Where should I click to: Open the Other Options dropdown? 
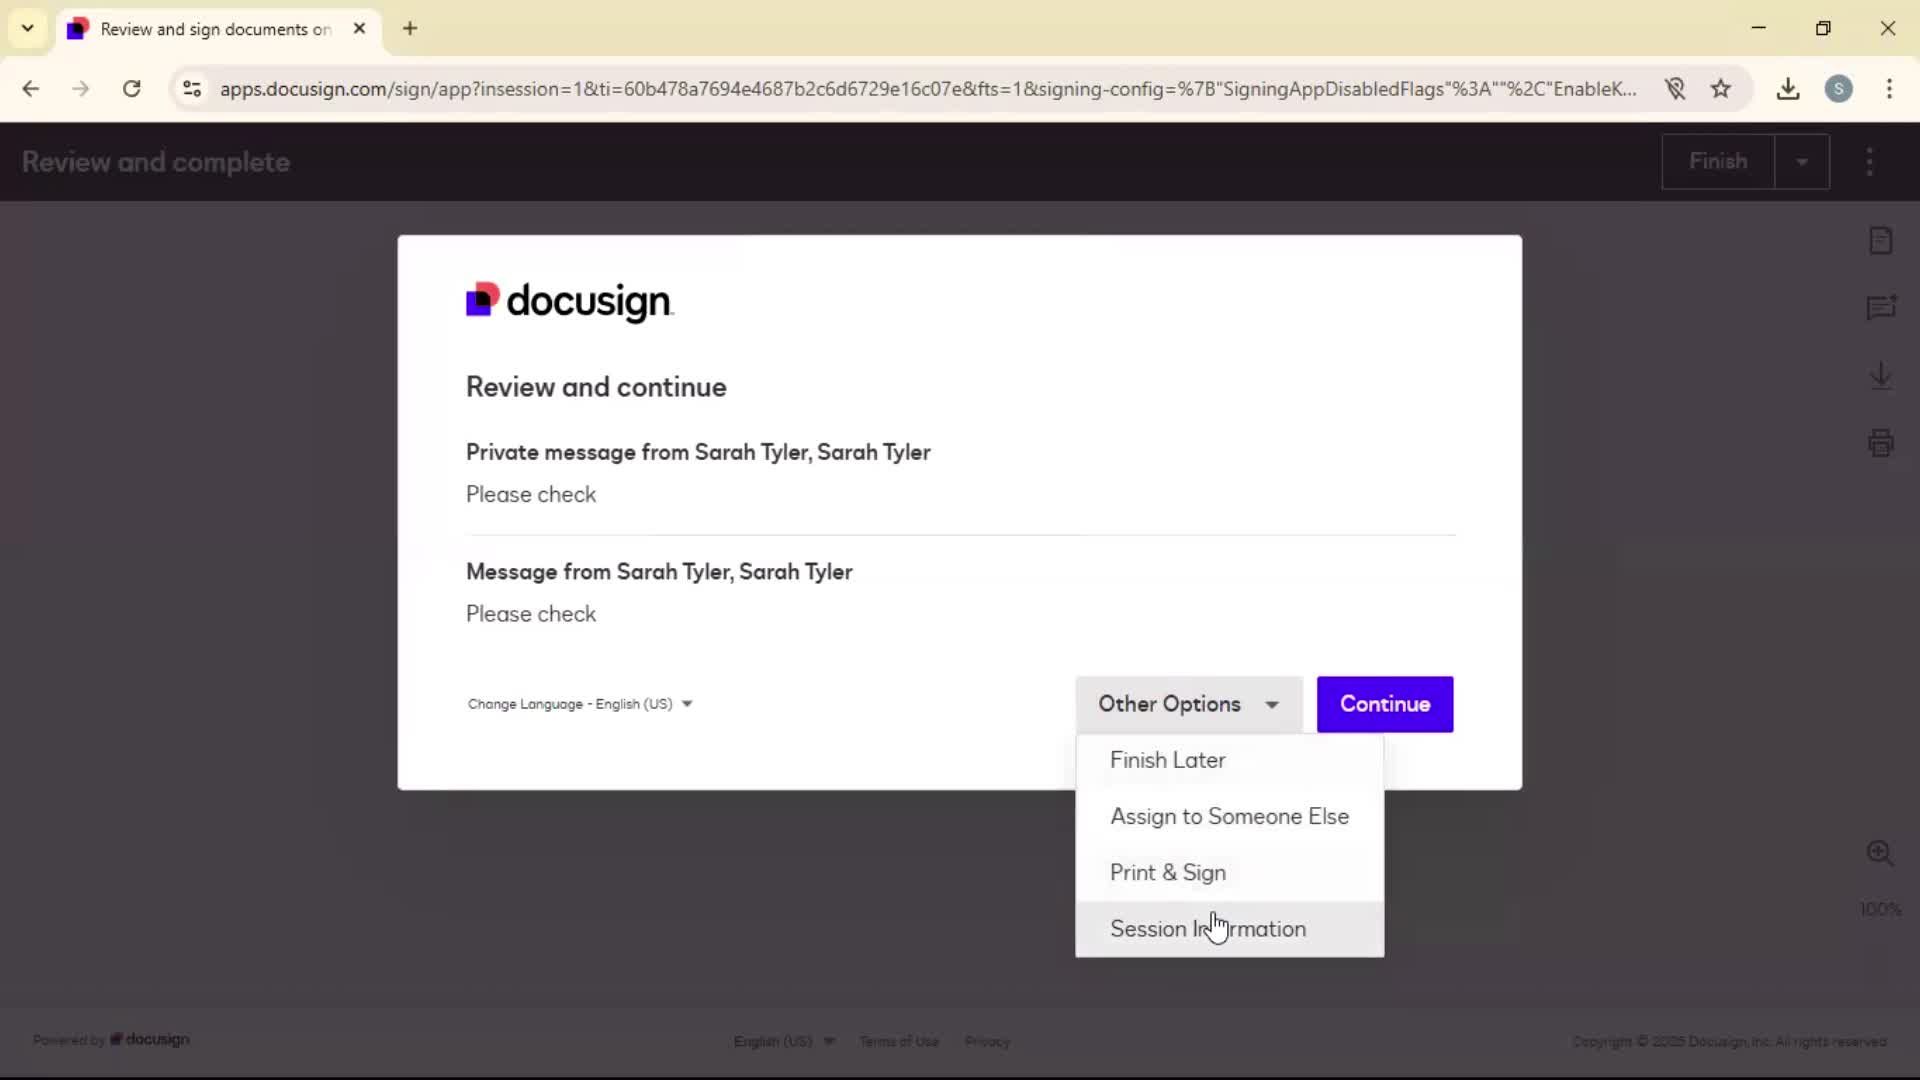point(1188,704)
